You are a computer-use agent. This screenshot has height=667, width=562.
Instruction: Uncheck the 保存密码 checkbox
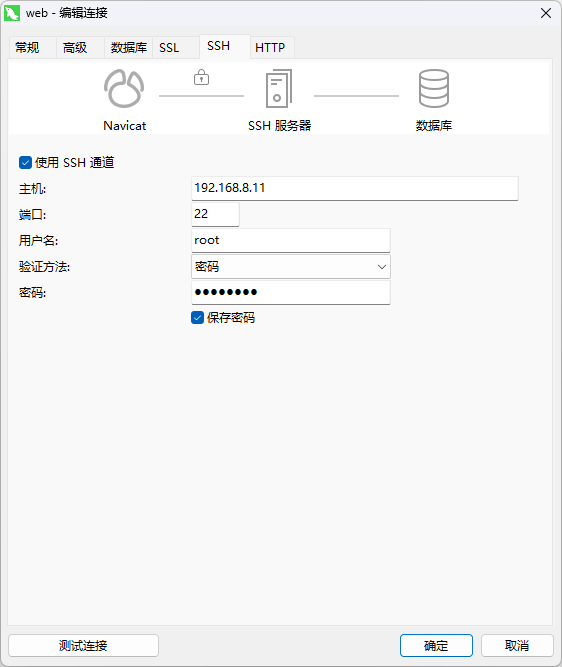pos(197,318)
